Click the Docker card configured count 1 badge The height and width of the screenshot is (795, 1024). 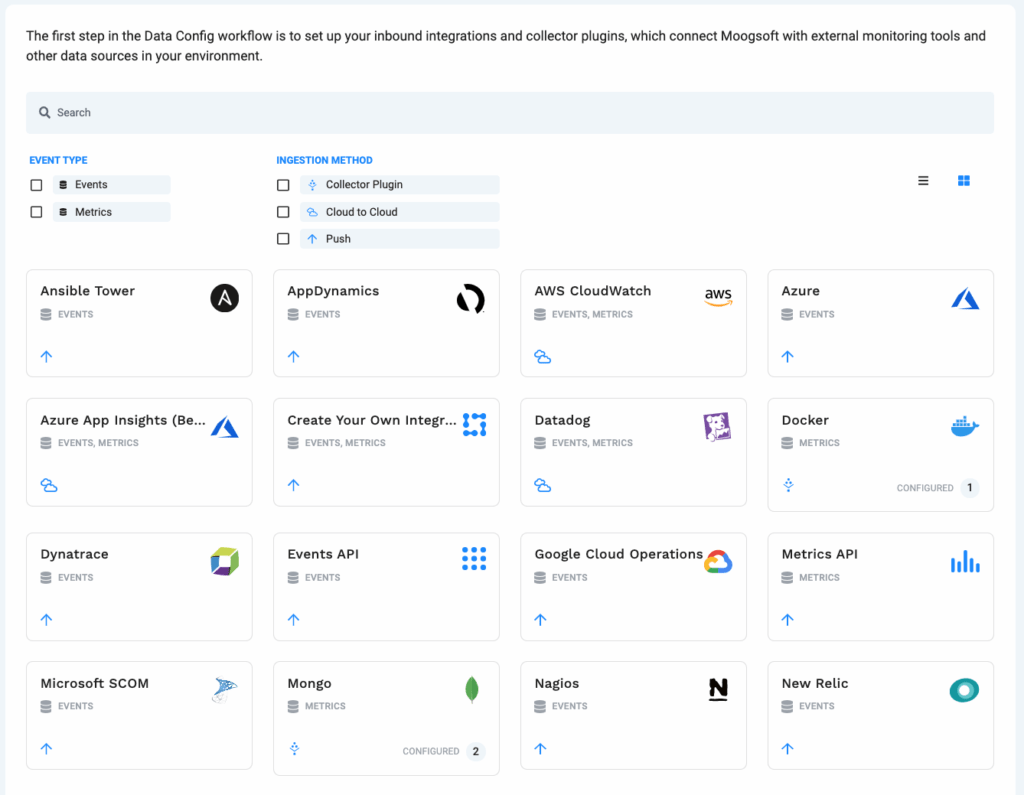(x=970, y=487)
